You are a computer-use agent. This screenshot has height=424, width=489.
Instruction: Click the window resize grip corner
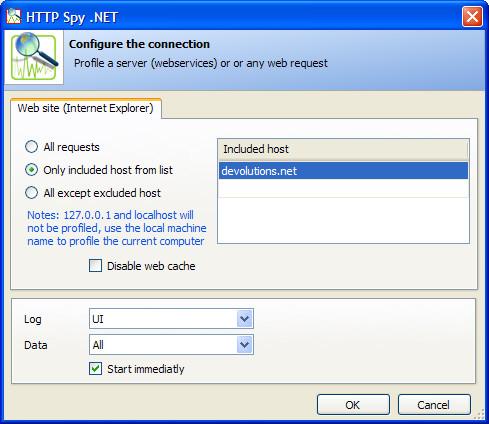coord(480,414)
